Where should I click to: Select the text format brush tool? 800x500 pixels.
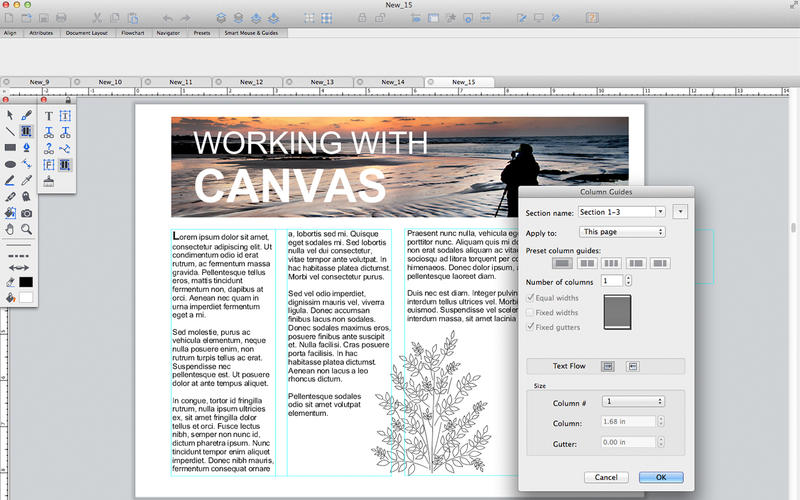click(x=48, y=181)
